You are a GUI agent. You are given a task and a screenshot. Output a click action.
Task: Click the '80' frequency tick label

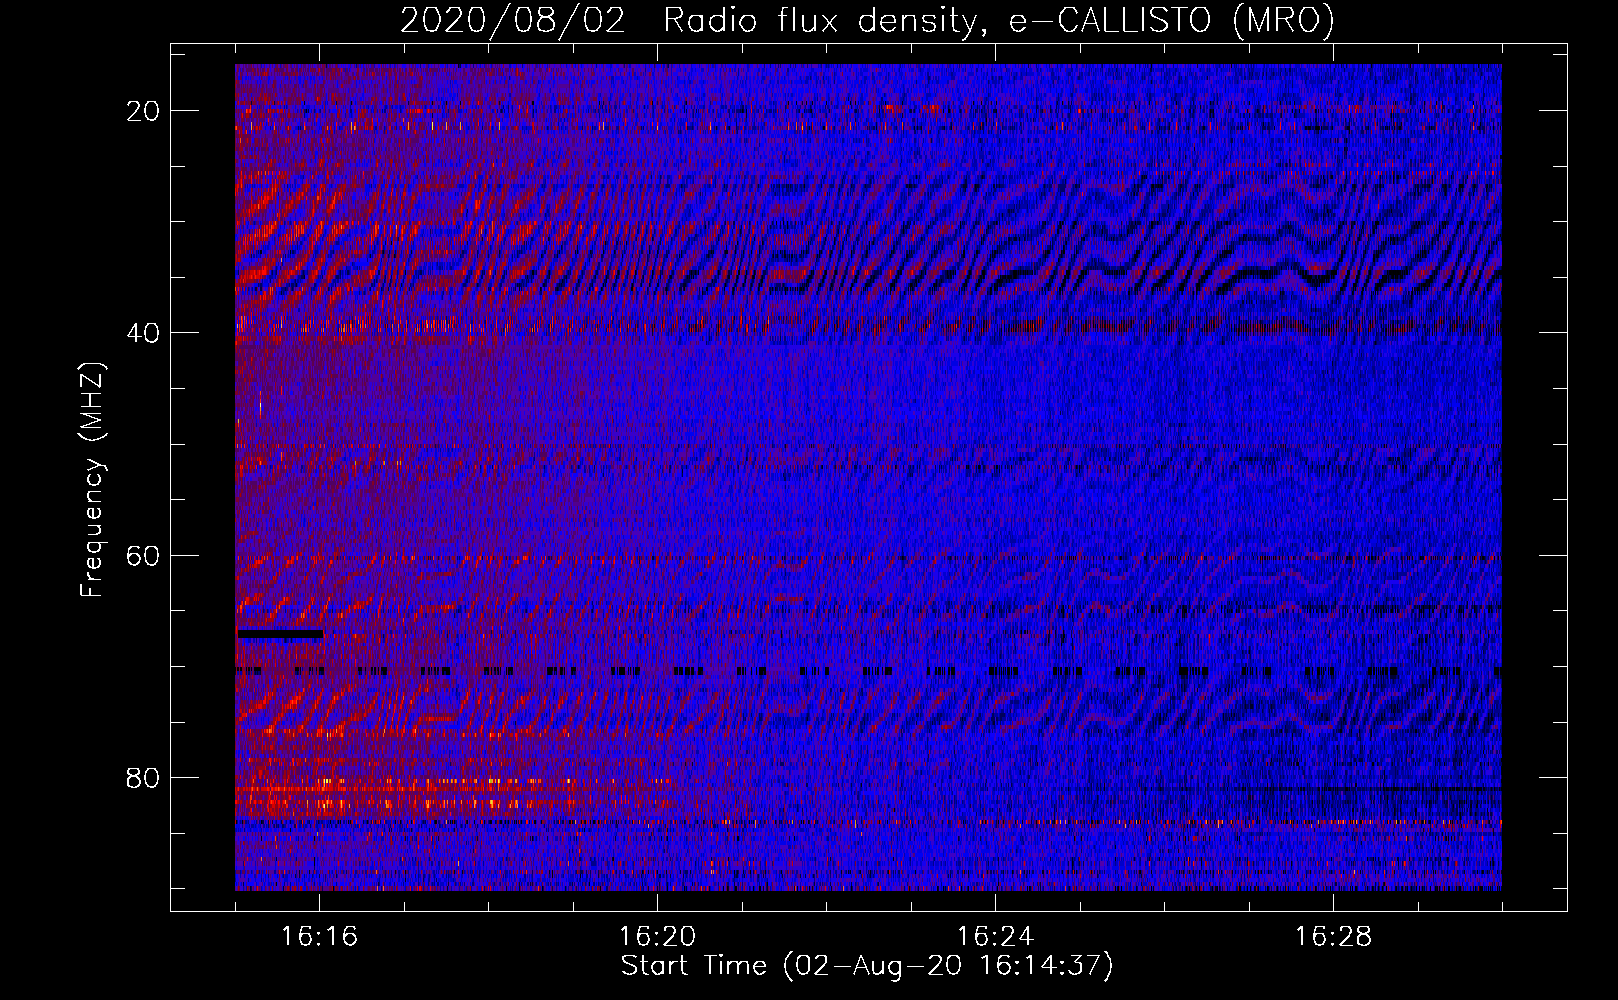[144, 777]
